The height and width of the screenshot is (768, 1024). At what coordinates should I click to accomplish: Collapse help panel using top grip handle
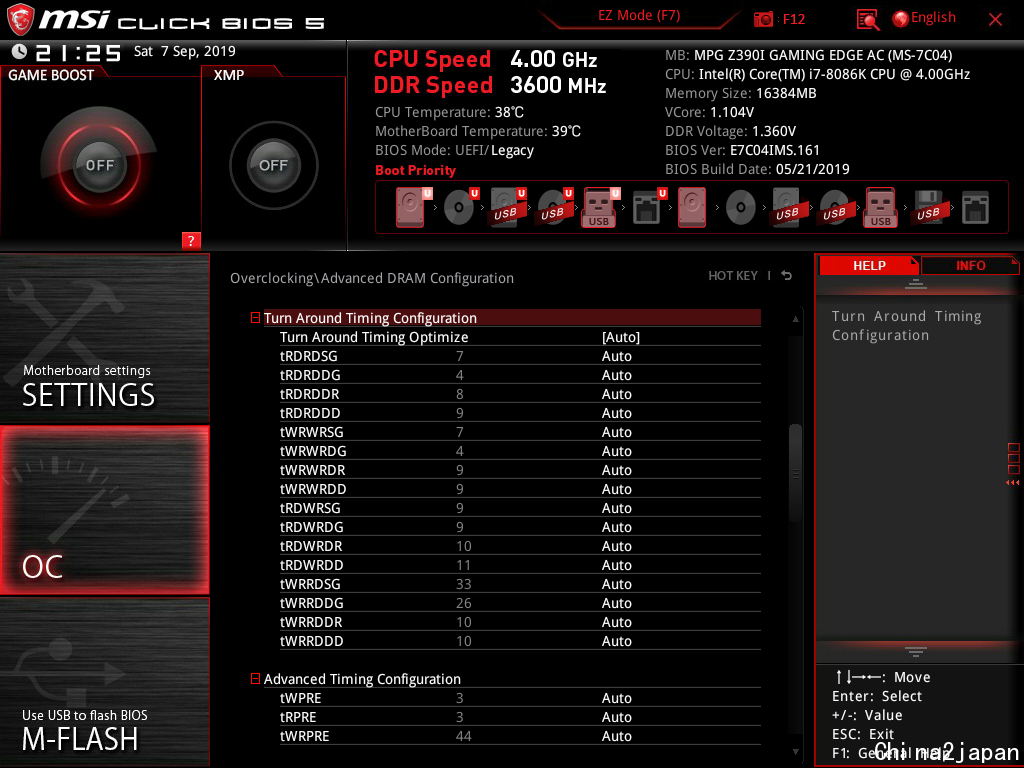tap(916, 283)
